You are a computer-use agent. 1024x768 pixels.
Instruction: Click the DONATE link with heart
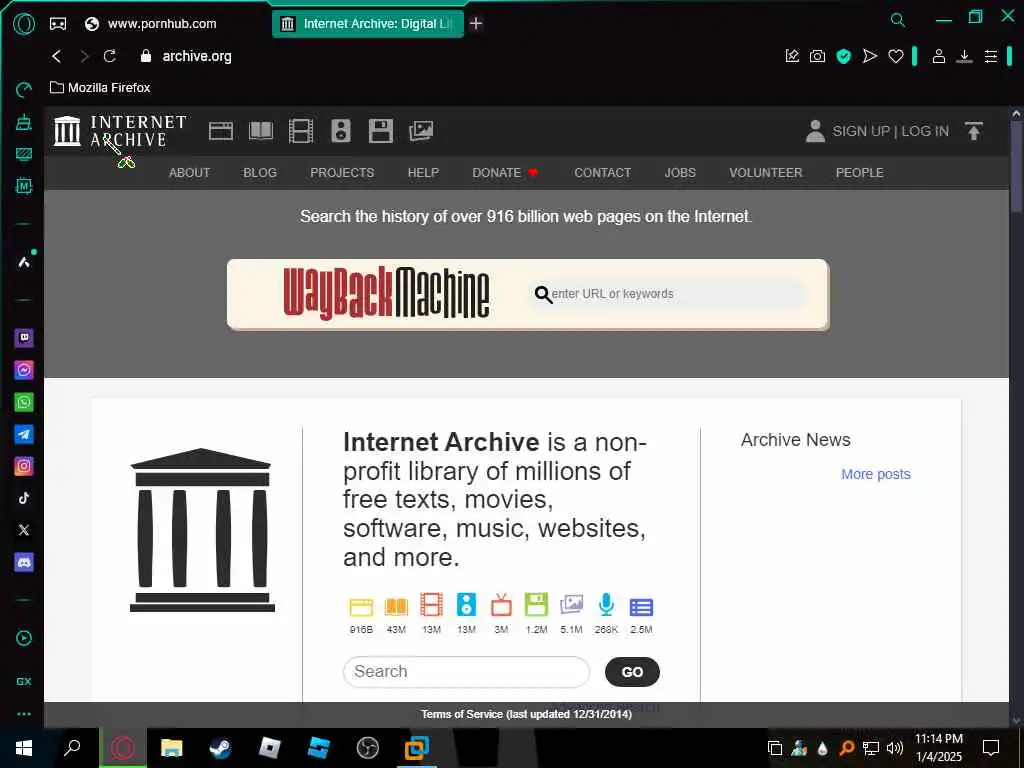pos(505,172)
